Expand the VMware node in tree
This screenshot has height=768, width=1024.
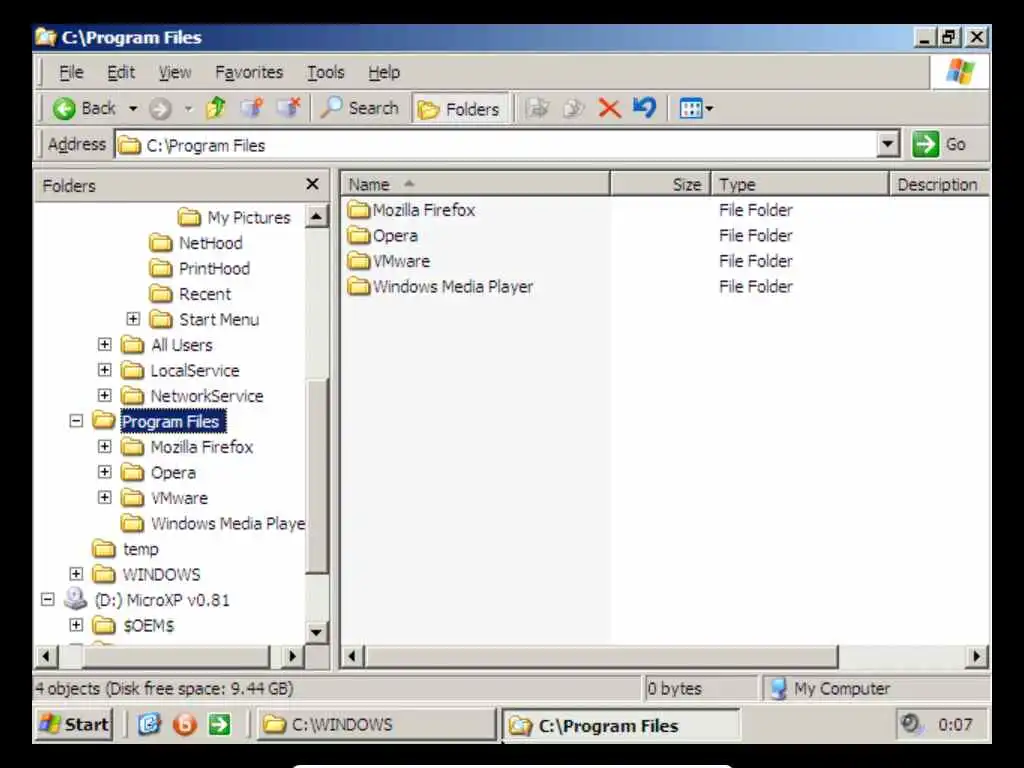[x=104, y=497]
